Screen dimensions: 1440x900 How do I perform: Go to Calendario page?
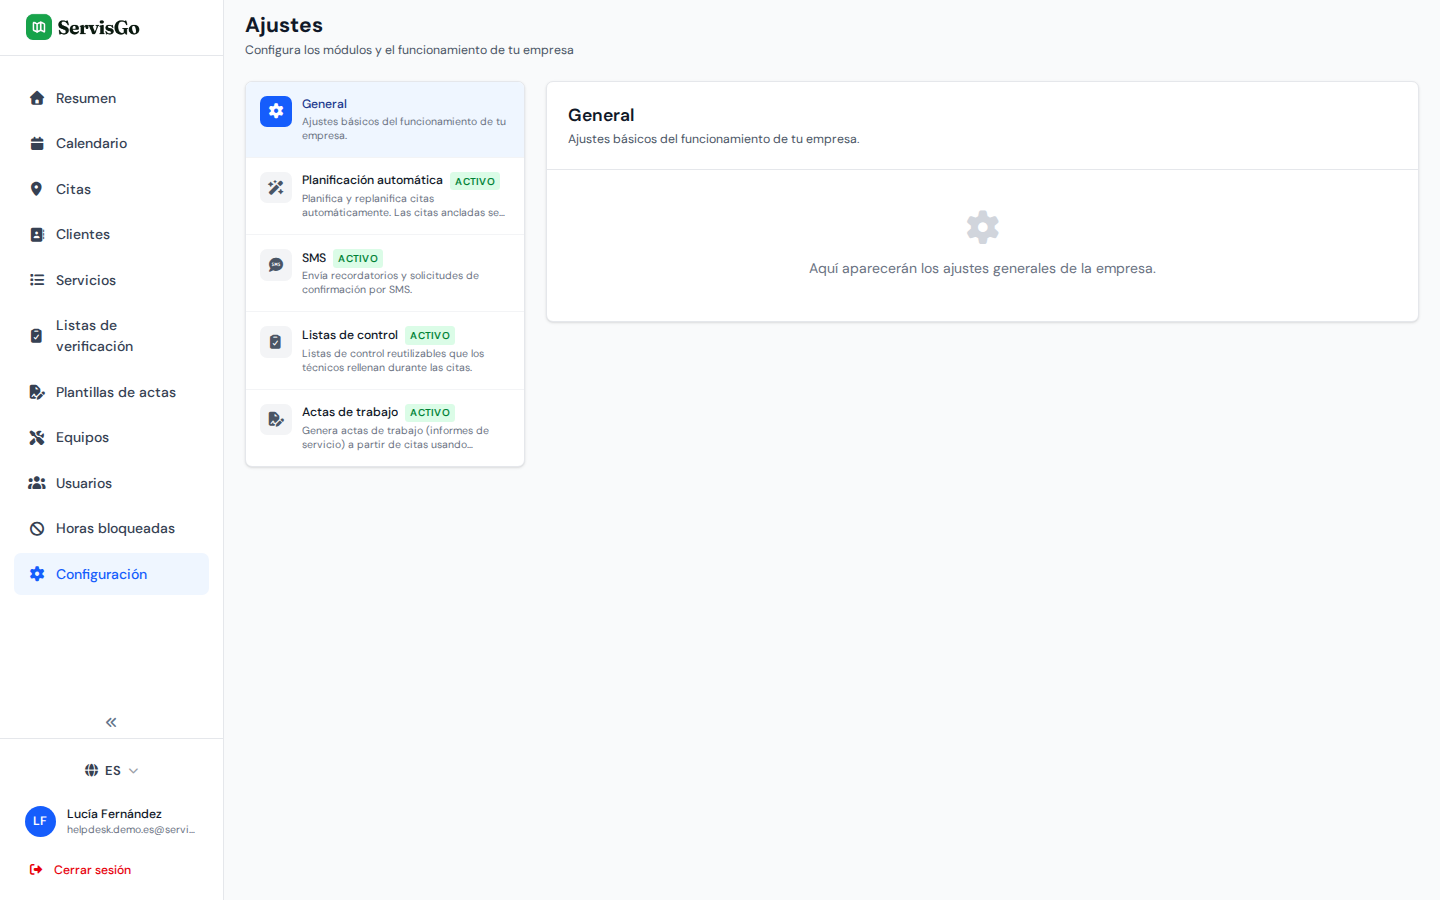tap(111, 143)
